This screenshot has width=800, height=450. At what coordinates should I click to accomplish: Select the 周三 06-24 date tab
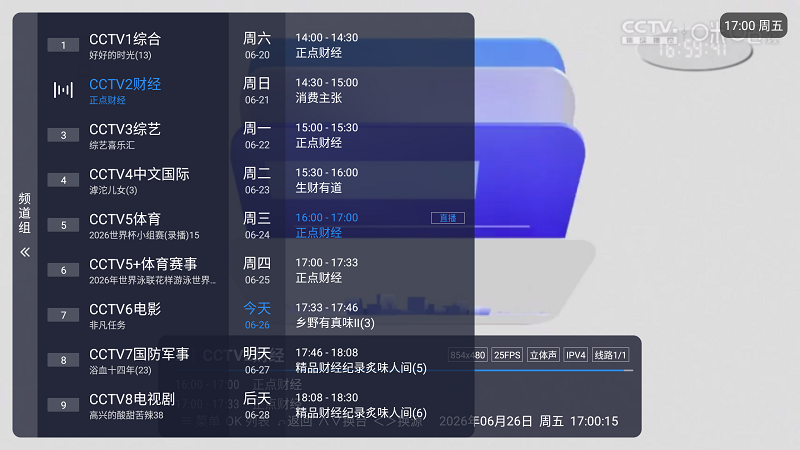(257, 225)
